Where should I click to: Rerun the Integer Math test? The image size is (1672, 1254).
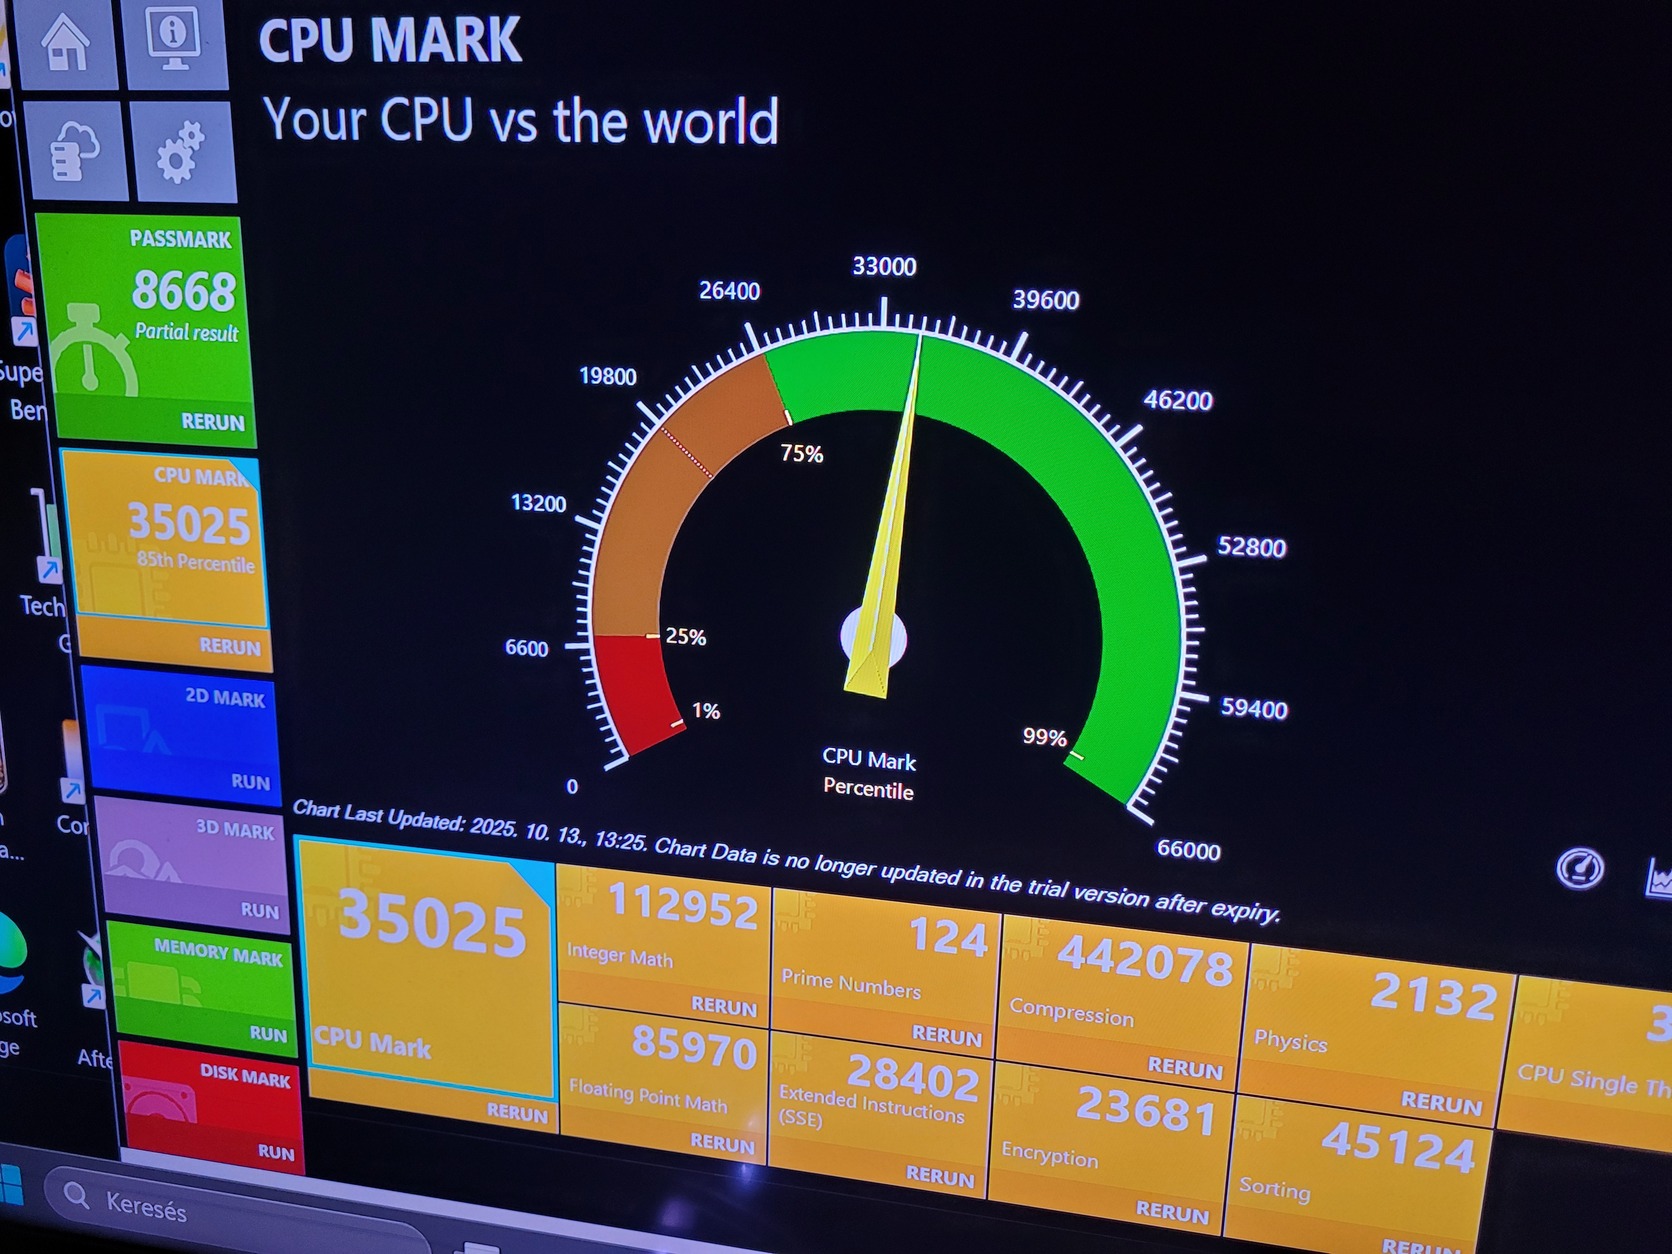pyautogui.click(x=724, y=1006)
